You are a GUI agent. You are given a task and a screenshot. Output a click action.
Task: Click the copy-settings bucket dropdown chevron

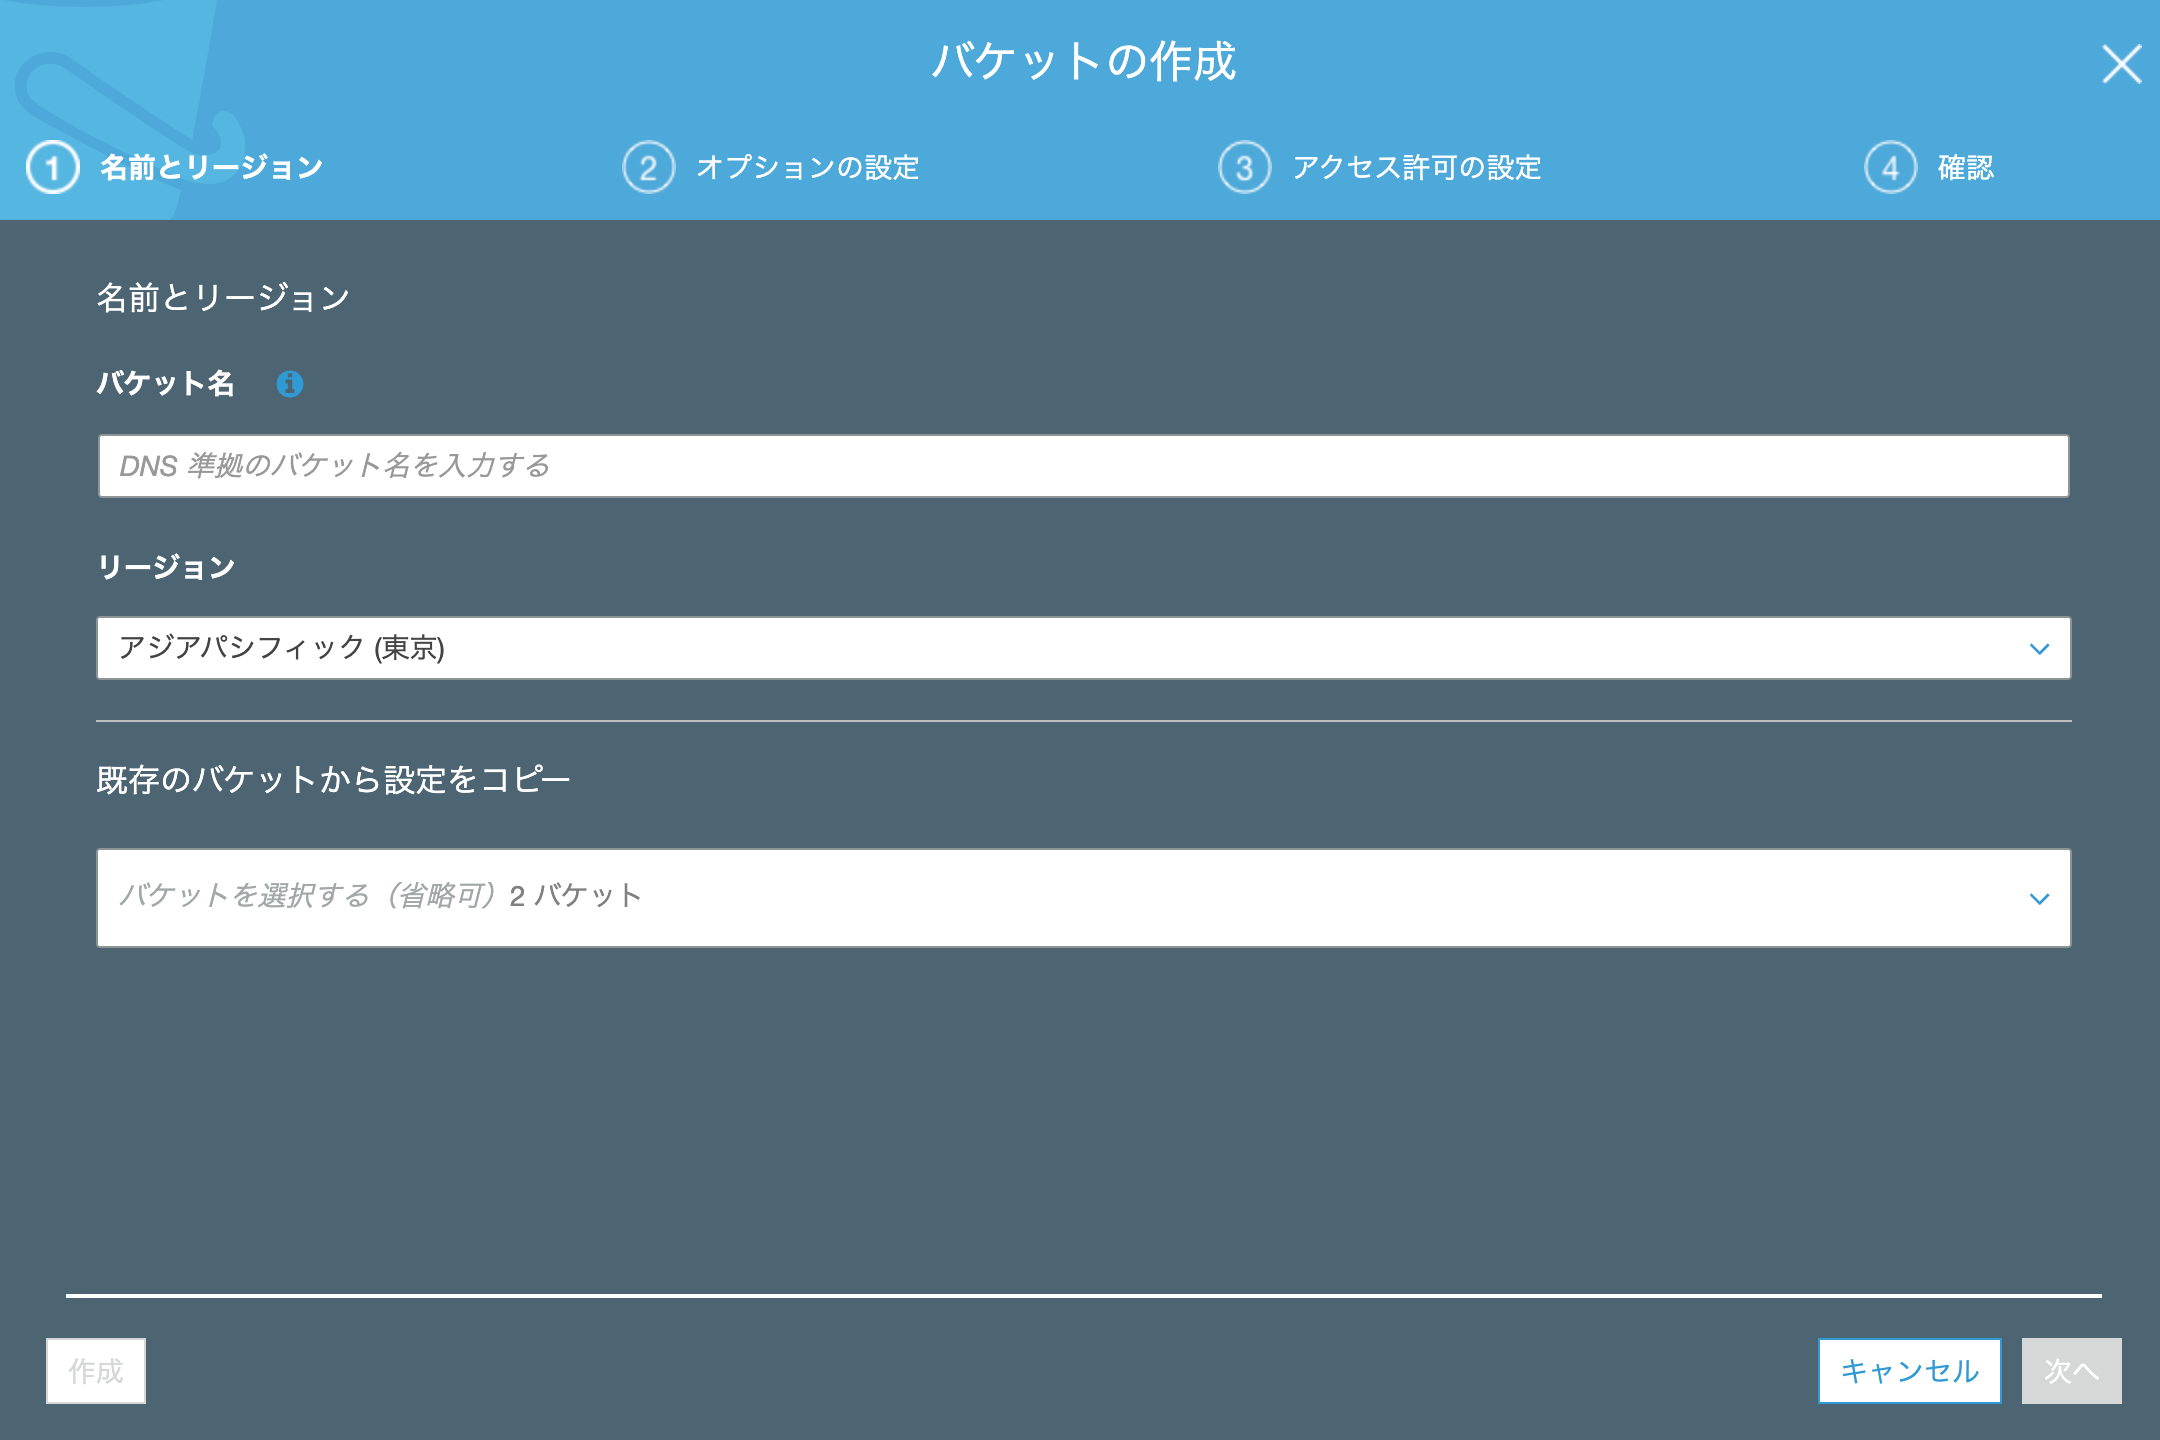click(2039, 899)
